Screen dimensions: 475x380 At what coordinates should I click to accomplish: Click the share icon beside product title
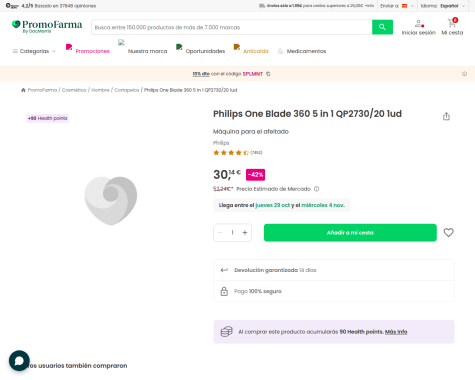(x=446, y=116)
